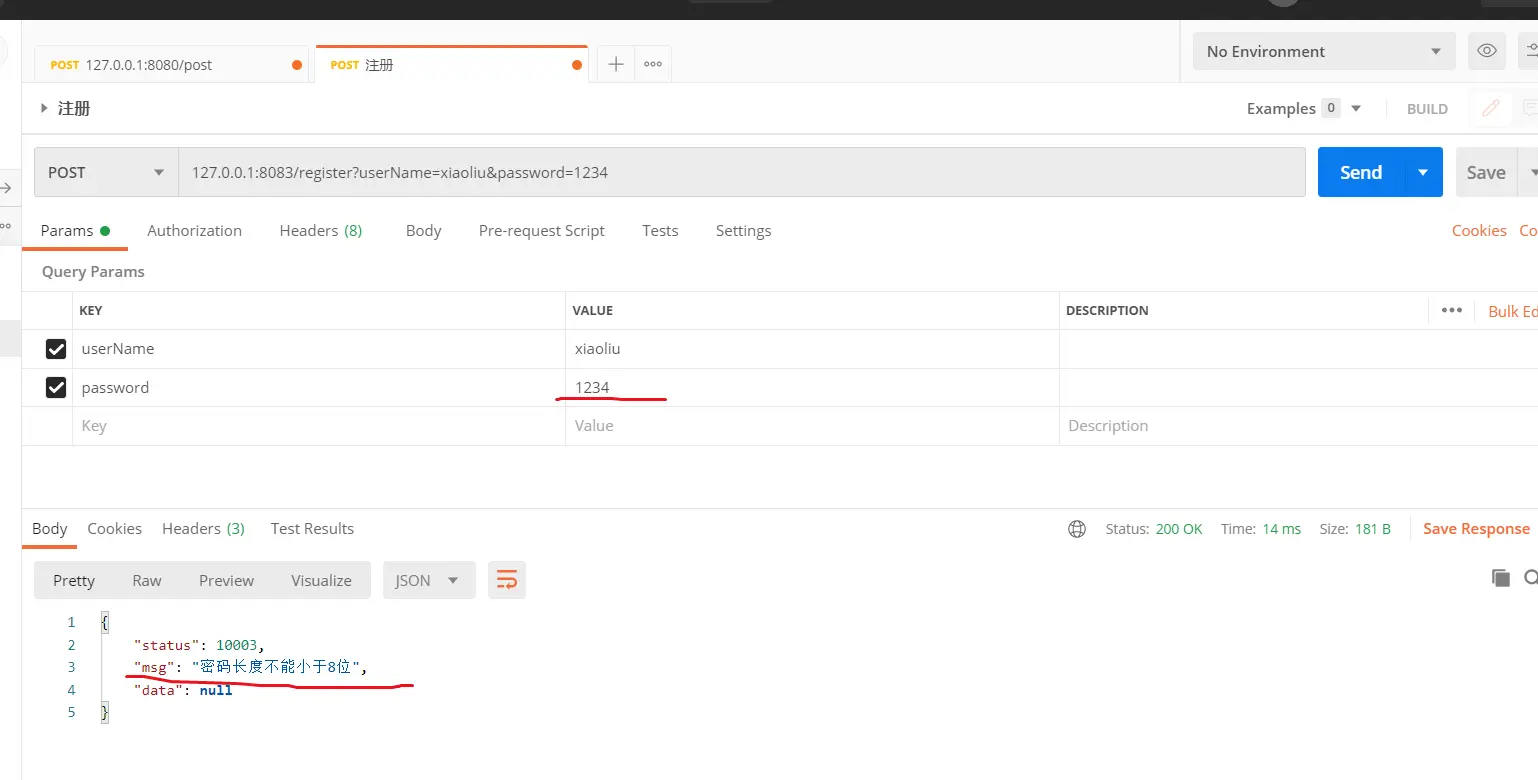
Task: Click the globe network icon near Status
Action: click(x=1077, y=529)
